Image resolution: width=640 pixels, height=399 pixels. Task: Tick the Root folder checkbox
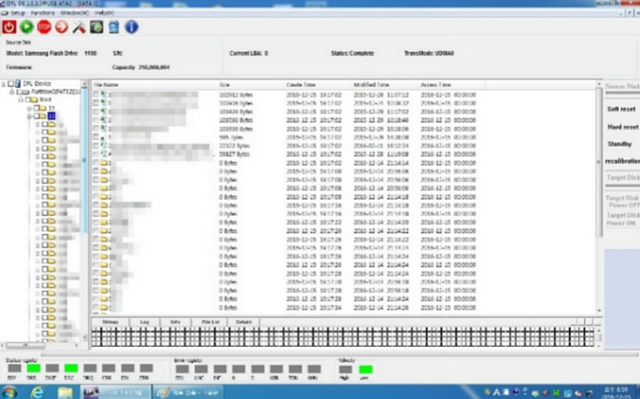pyautogui.click(x=27, y=100)
